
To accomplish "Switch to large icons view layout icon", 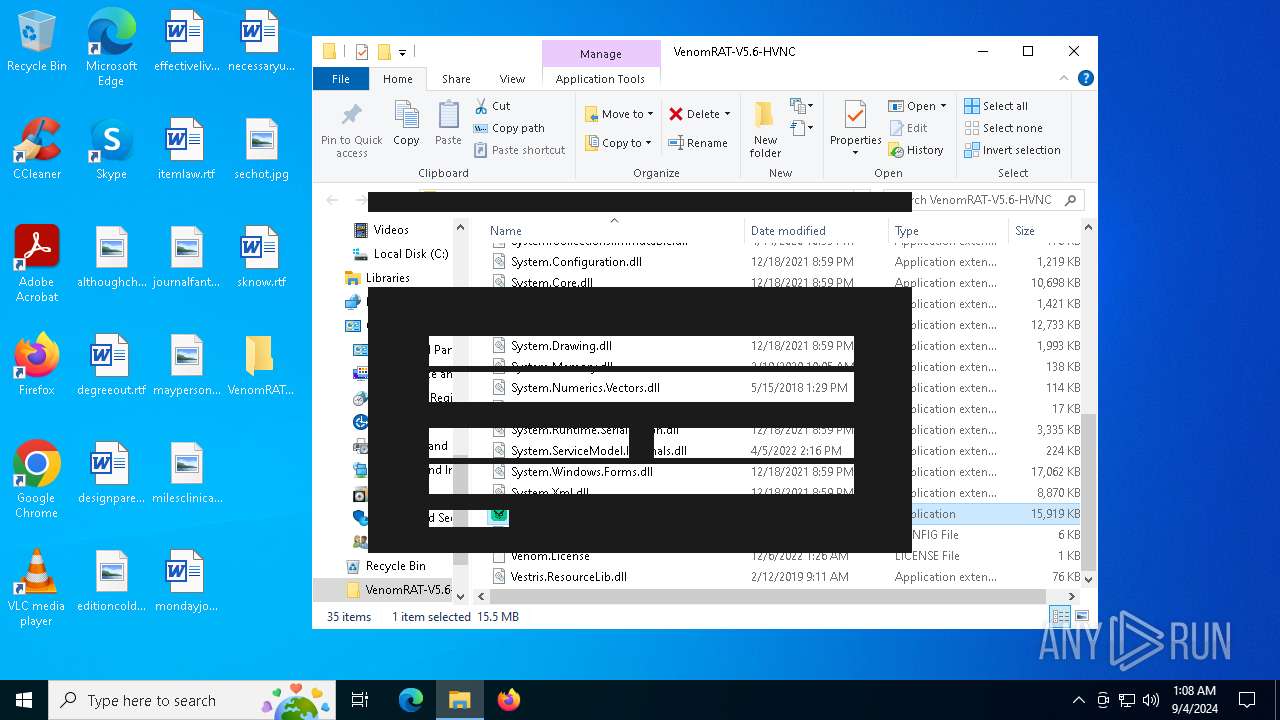I will (x=1081, y=617).
